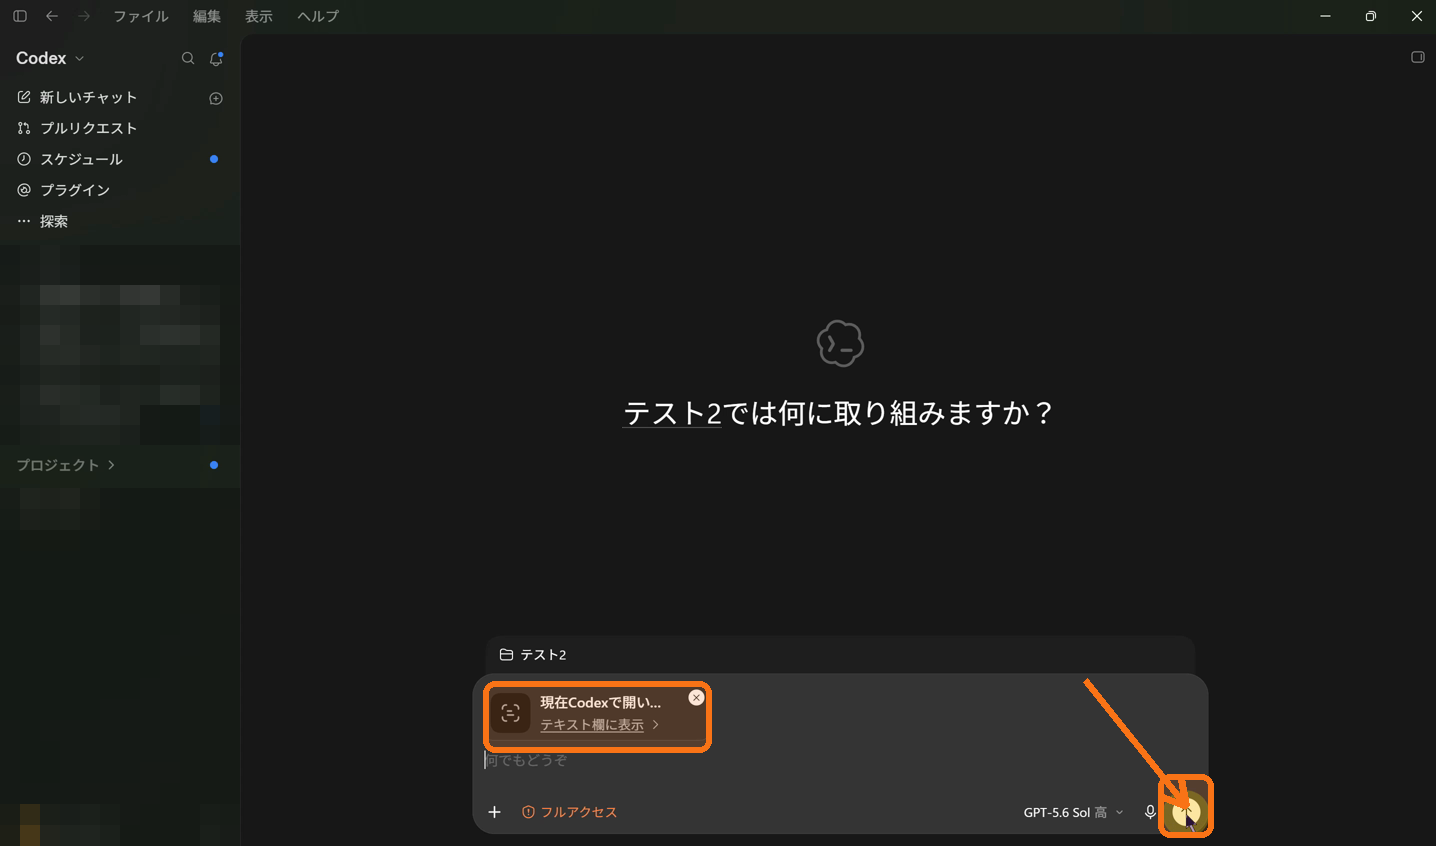Toggle the sidebar panel icon
Viewport: 1436px width, 846px height.
20,16
